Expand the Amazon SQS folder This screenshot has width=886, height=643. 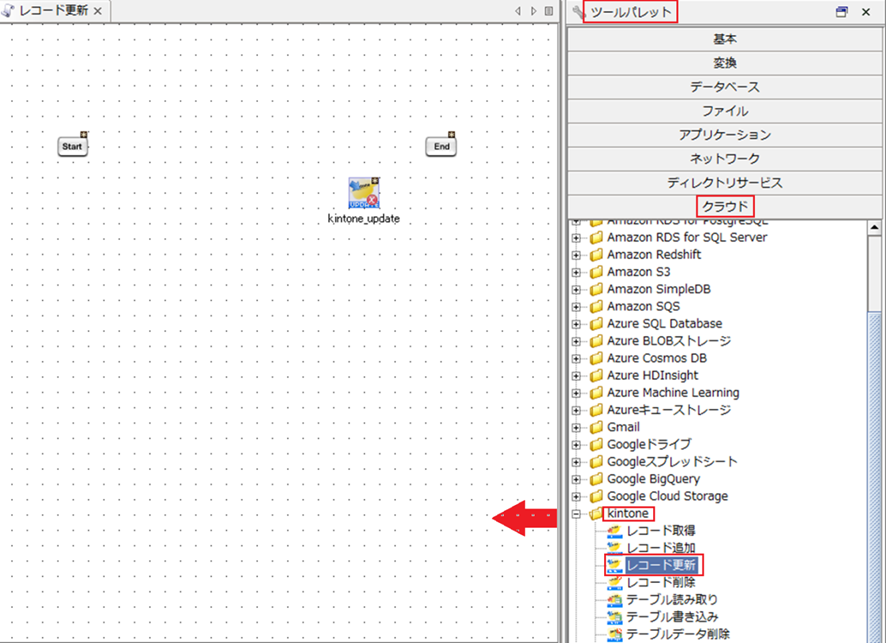[576, 307]
